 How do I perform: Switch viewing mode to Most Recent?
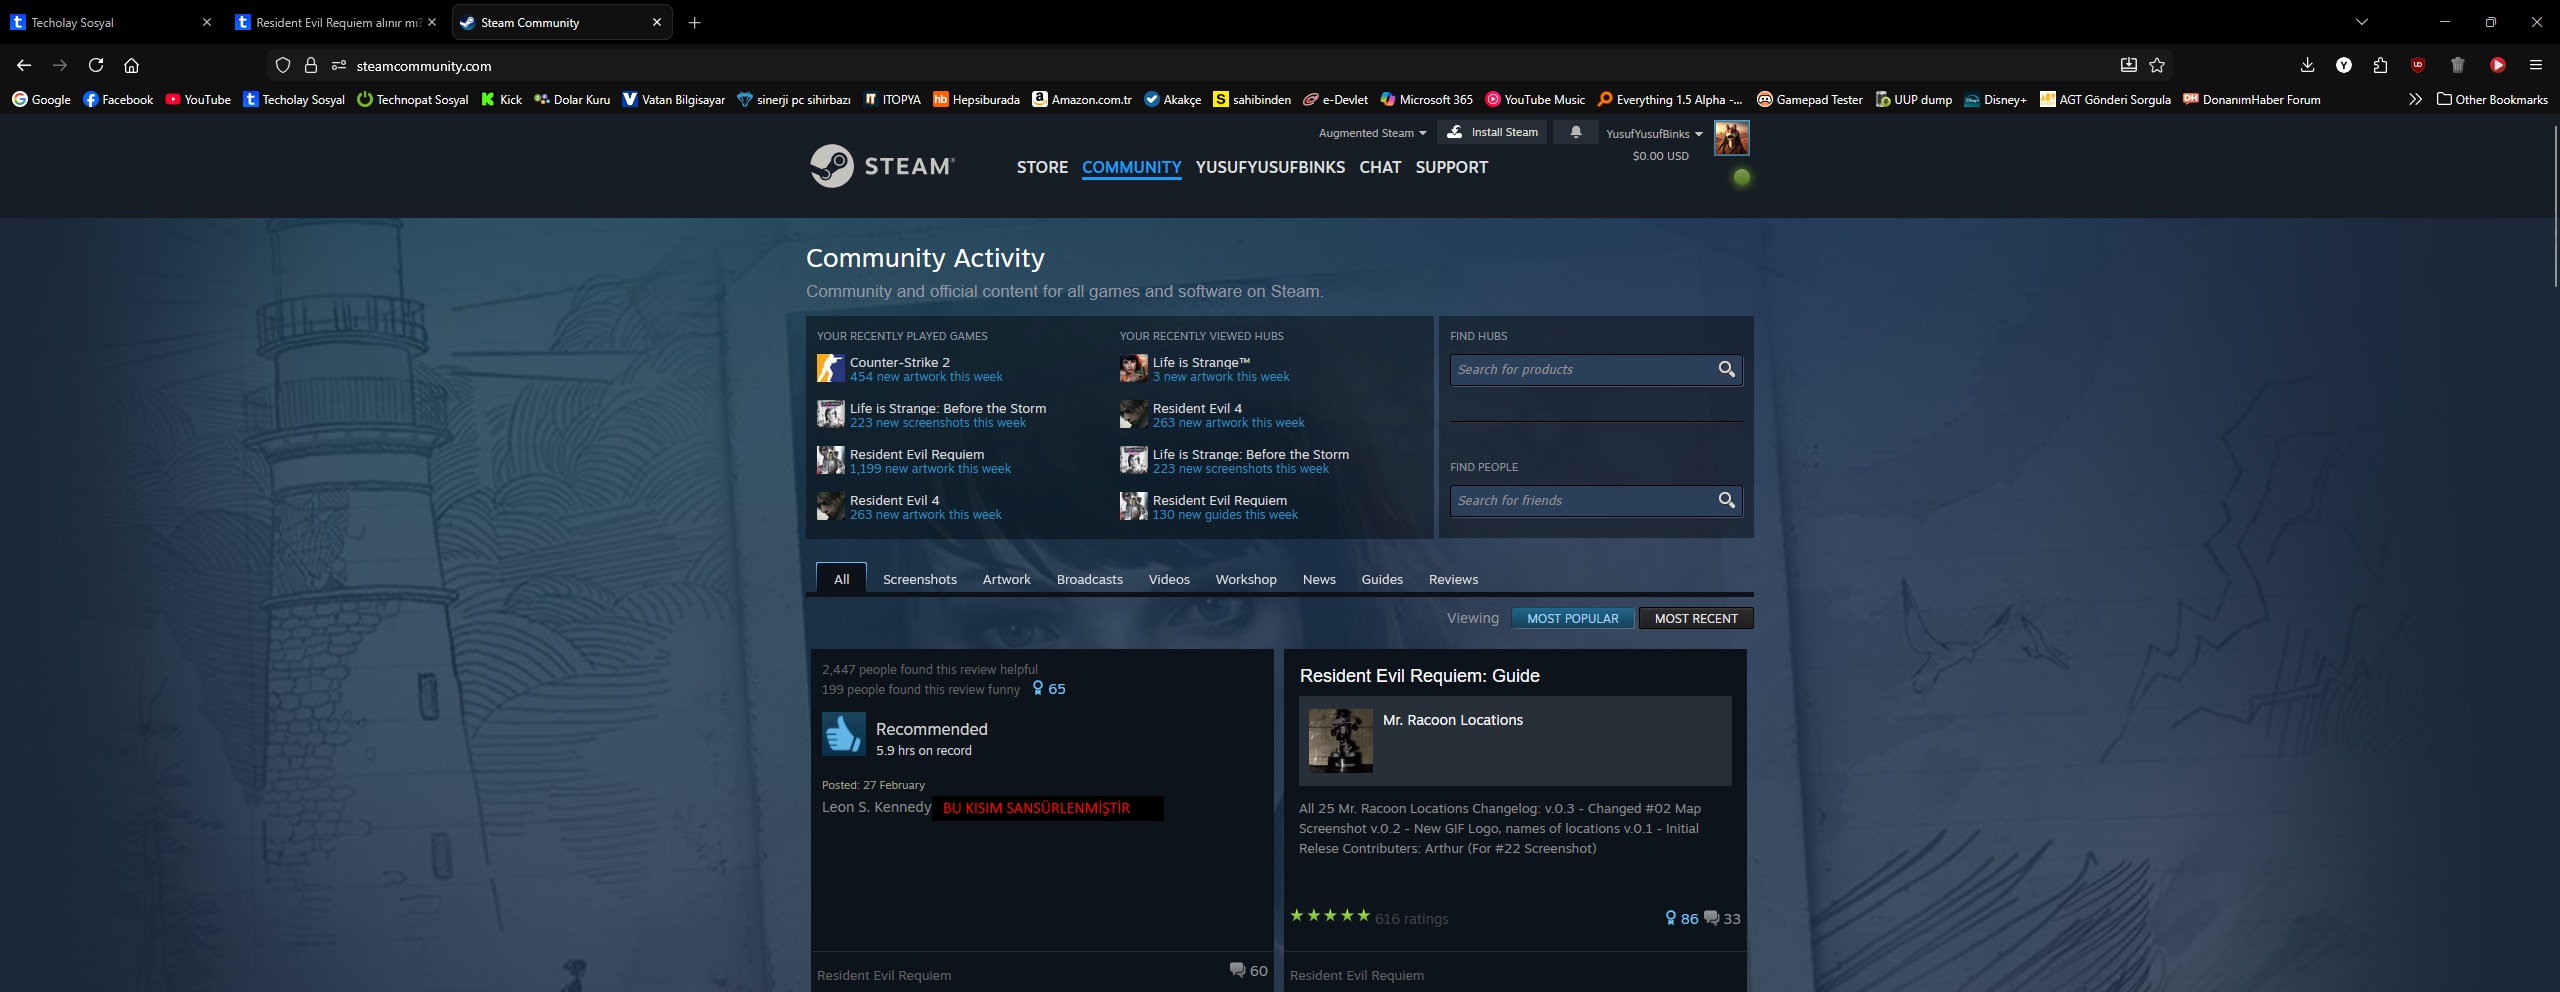(1696, 618)
